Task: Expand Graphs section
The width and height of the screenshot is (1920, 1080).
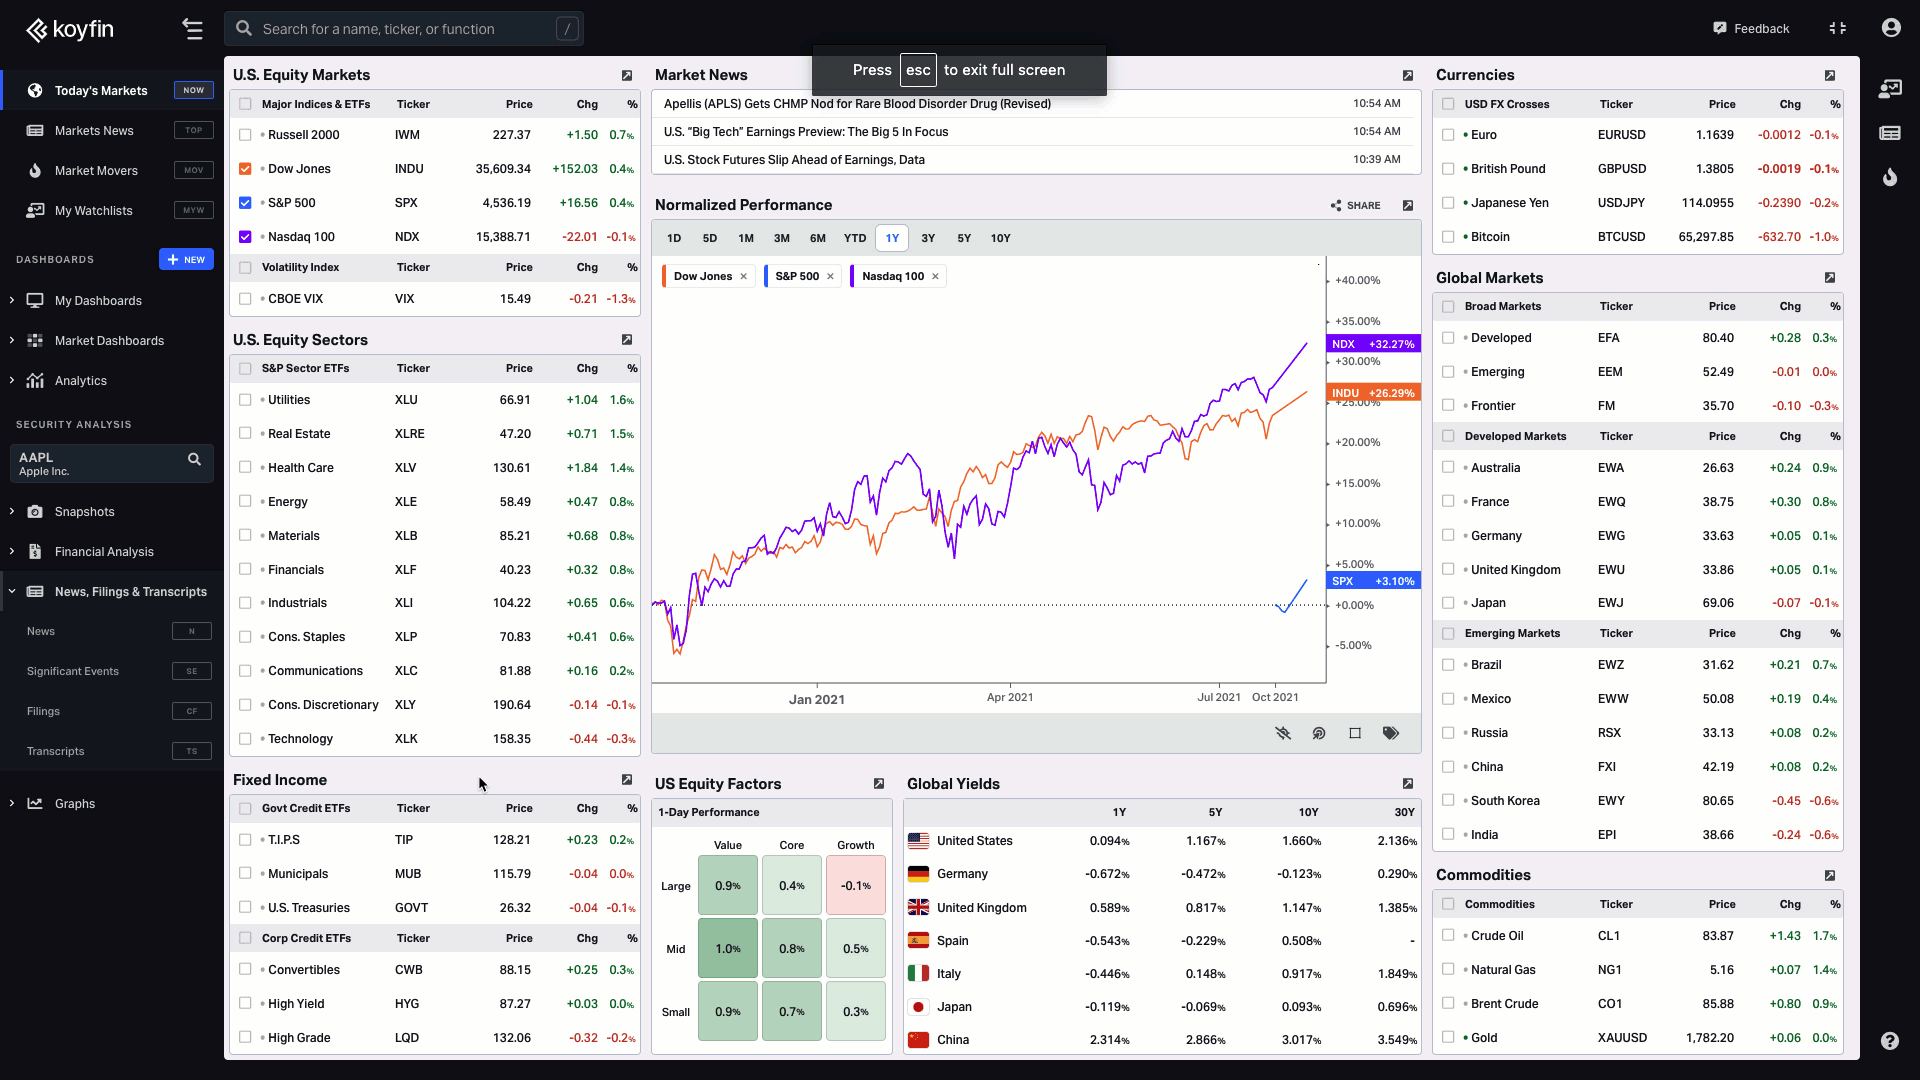Action: pyautogui.click(x=12, y=803)
